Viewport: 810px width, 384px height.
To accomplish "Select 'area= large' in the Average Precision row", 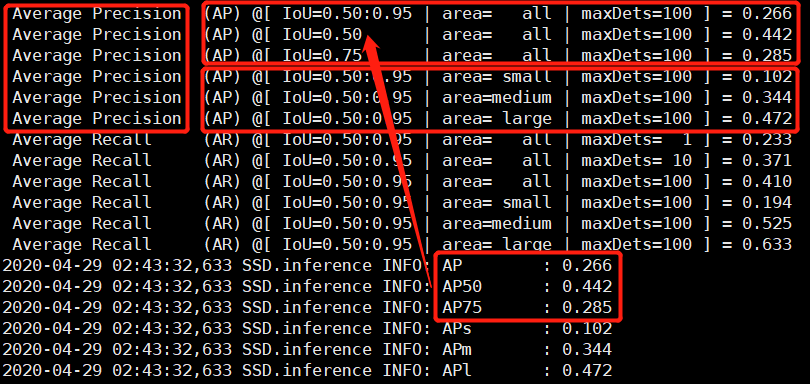I will point(497,118).
